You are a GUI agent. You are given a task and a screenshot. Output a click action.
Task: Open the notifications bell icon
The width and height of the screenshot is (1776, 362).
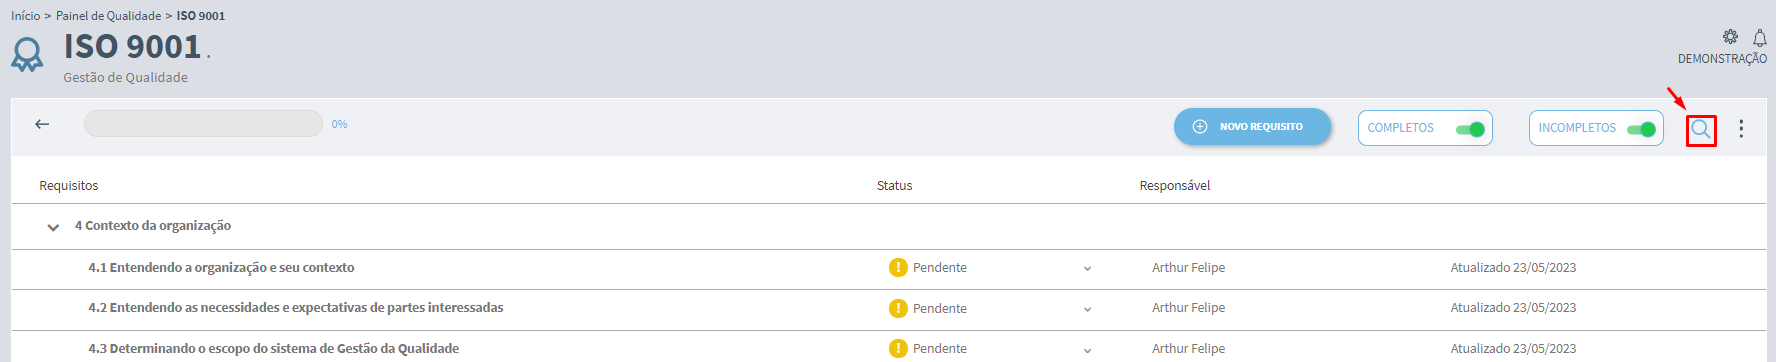[1760, 38]
